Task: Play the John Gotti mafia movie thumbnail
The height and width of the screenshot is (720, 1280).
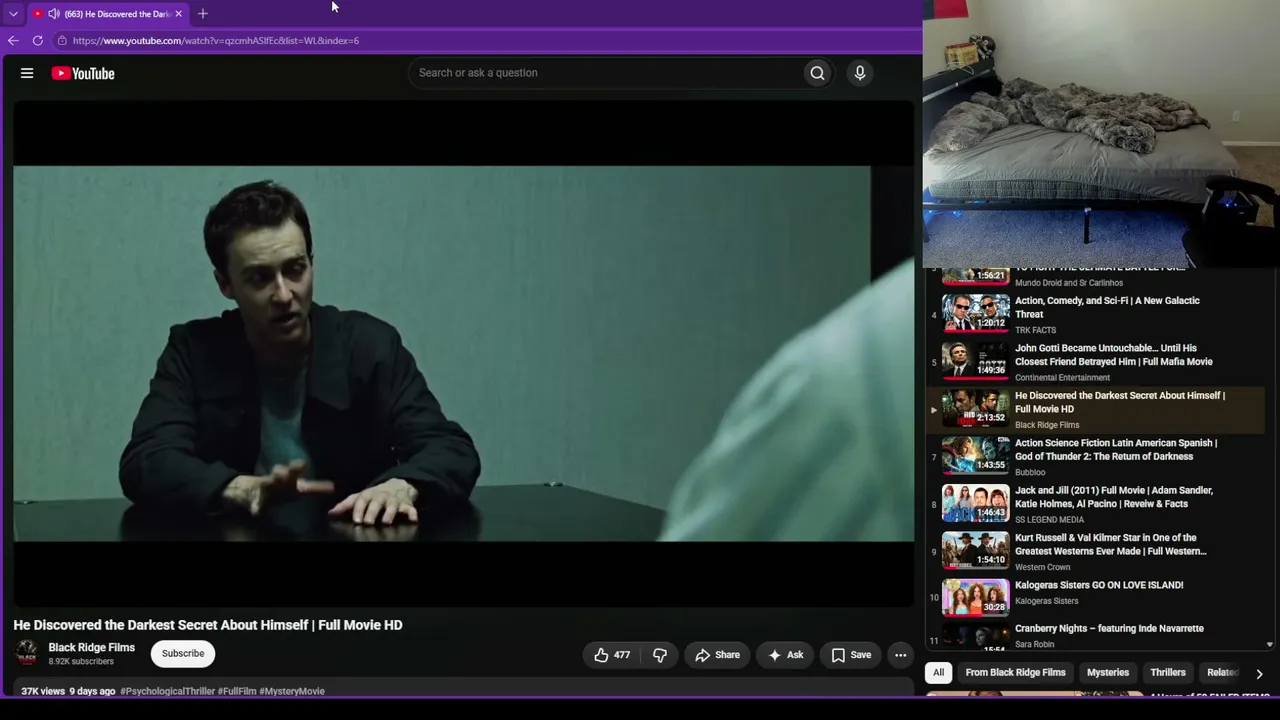Action: 975,361
